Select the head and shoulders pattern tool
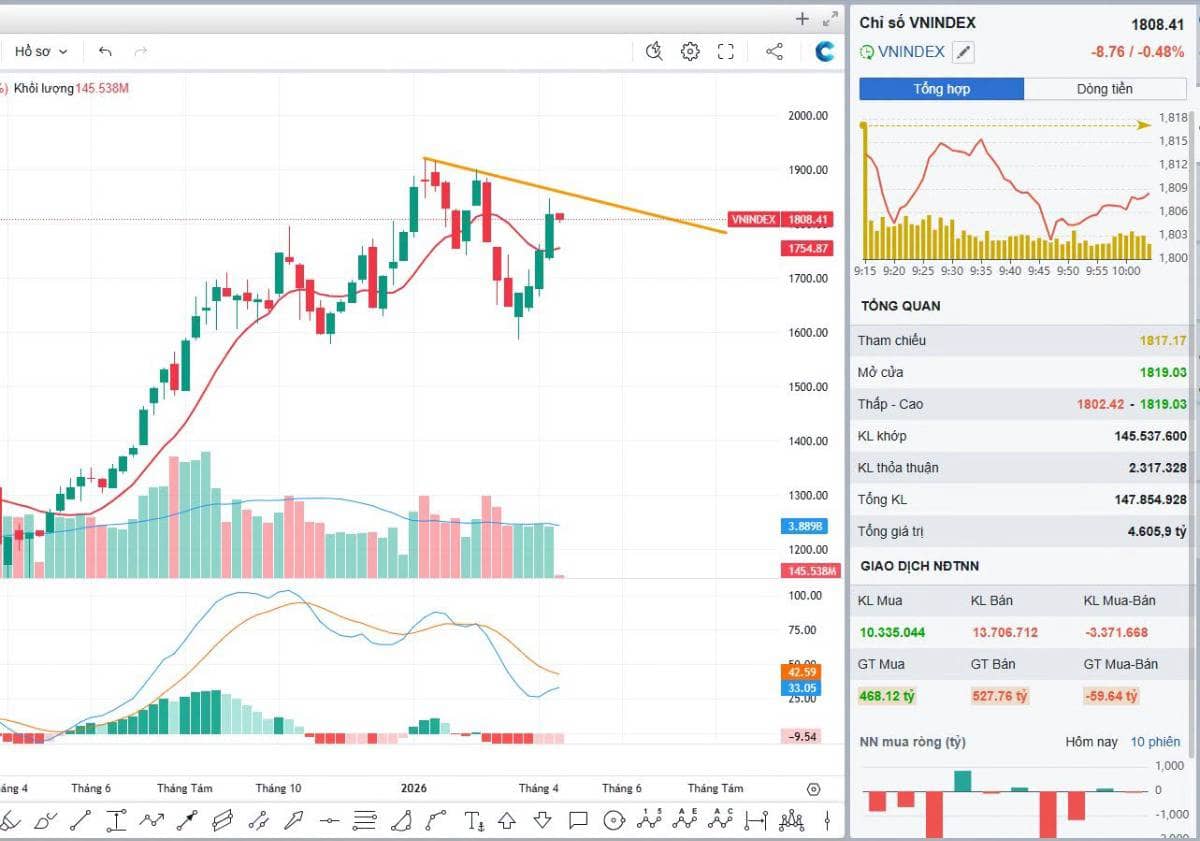Viewport: 1200px width, 841px height. 792,821
